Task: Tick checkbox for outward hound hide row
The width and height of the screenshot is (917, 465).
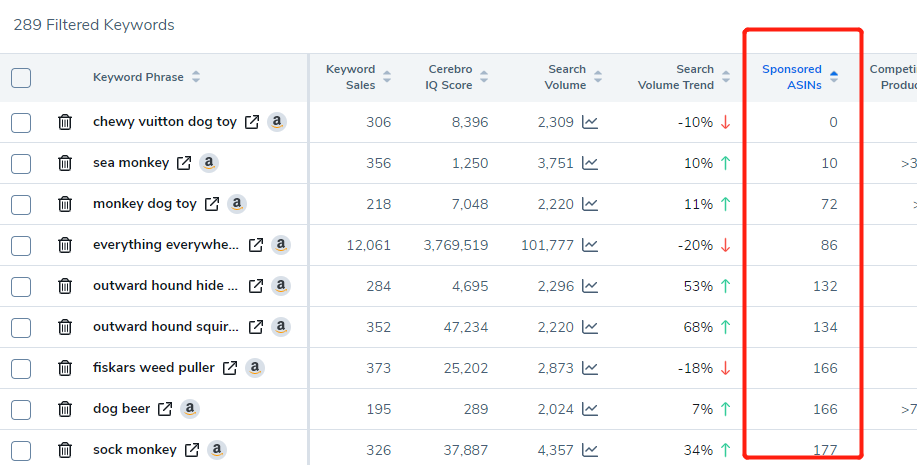Action: 21,286
